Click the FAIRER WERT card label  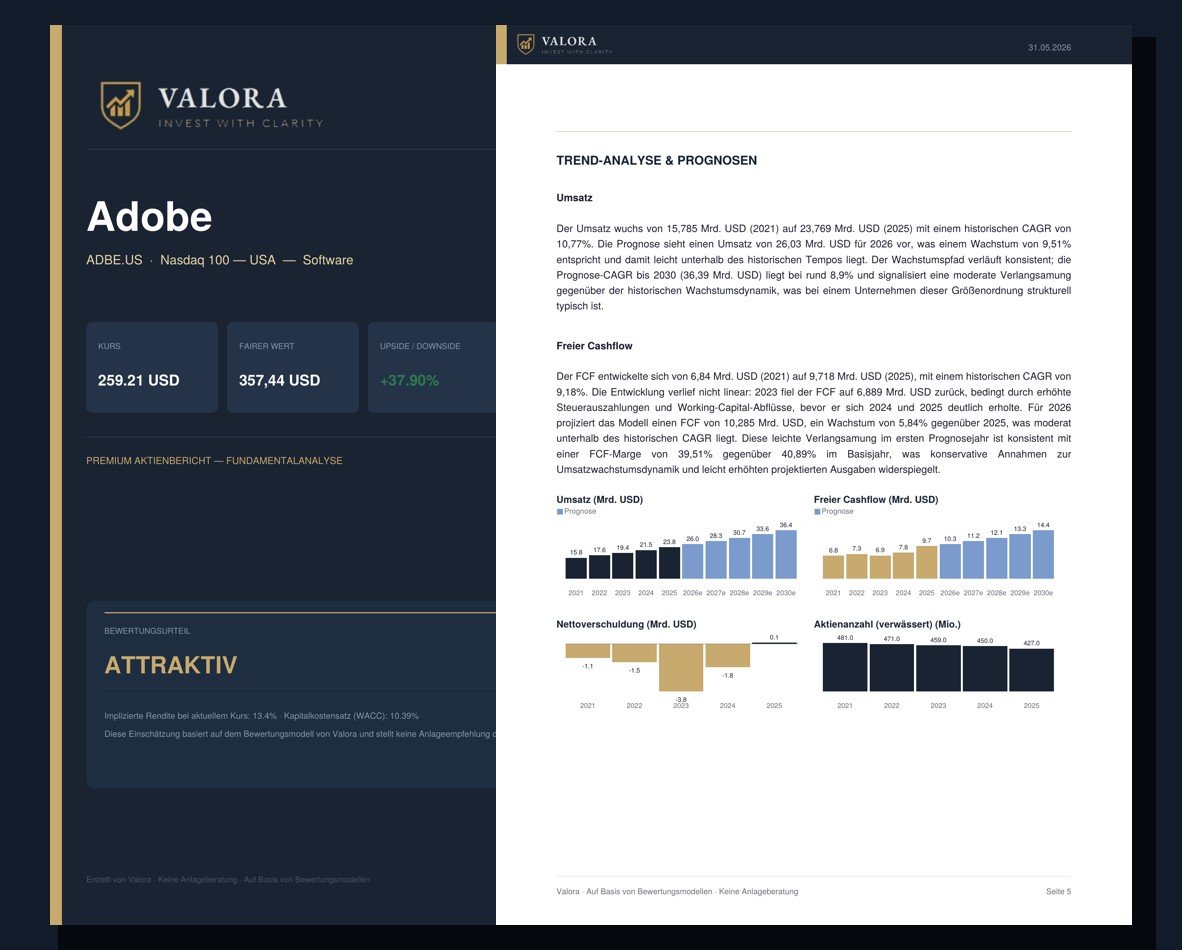pos(267,346)
